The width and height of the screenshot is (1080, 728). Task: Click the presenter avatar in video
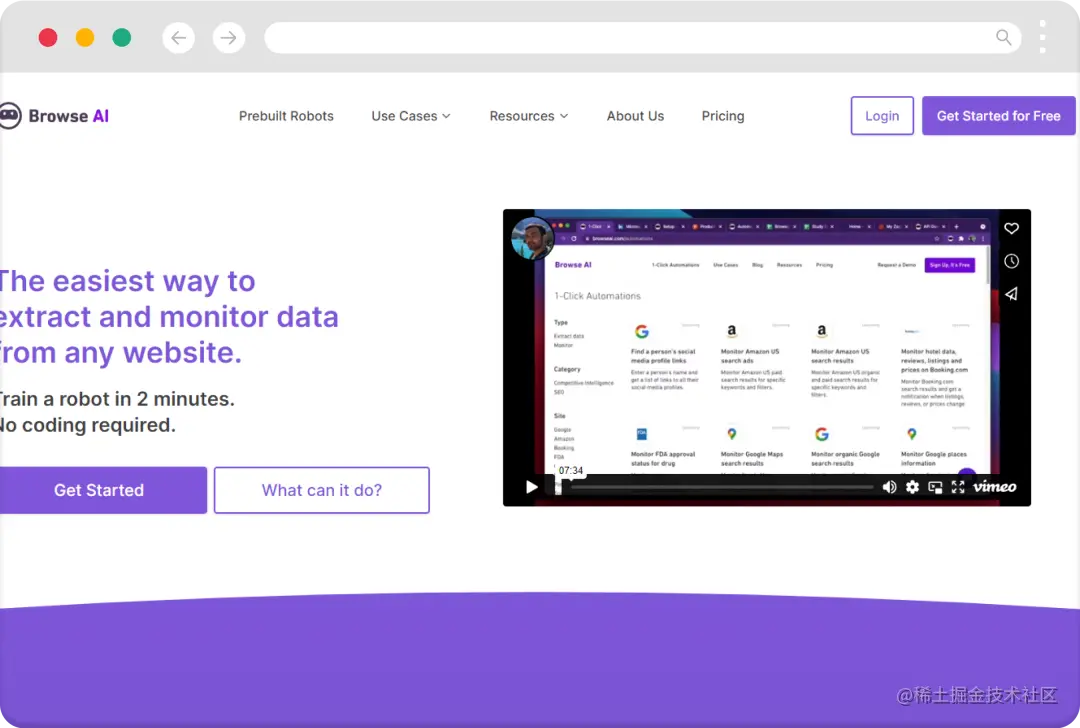tap(532, 238)
